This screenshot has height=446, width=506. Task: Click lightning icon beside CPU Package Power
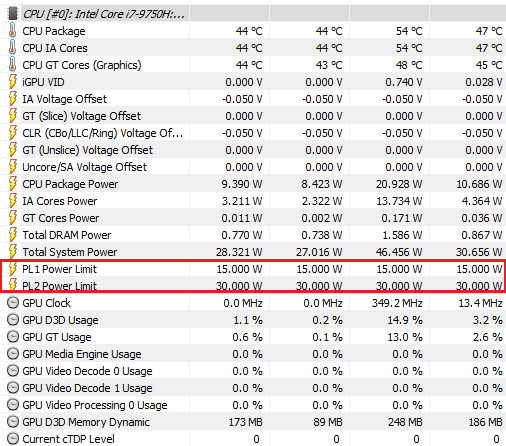click(13, 184)
